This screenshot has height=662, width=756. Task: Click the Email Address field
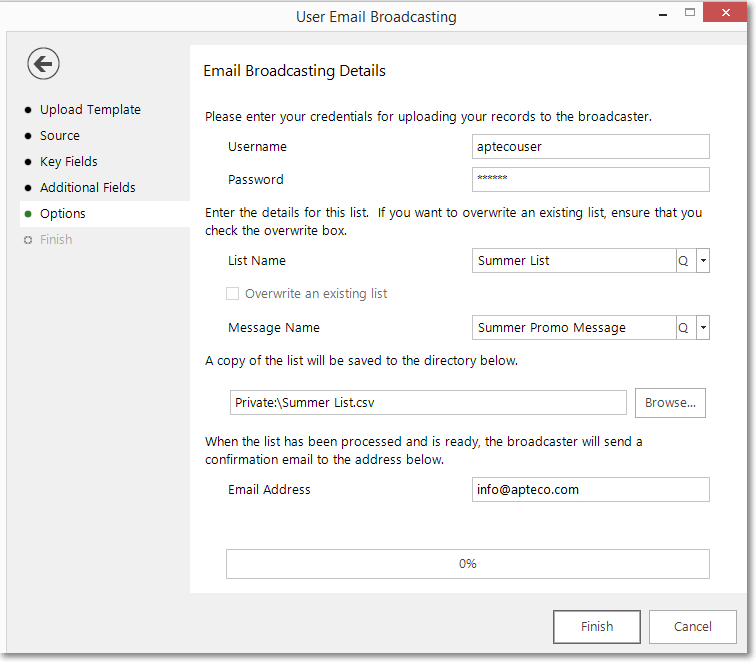(x=591, y=490)
